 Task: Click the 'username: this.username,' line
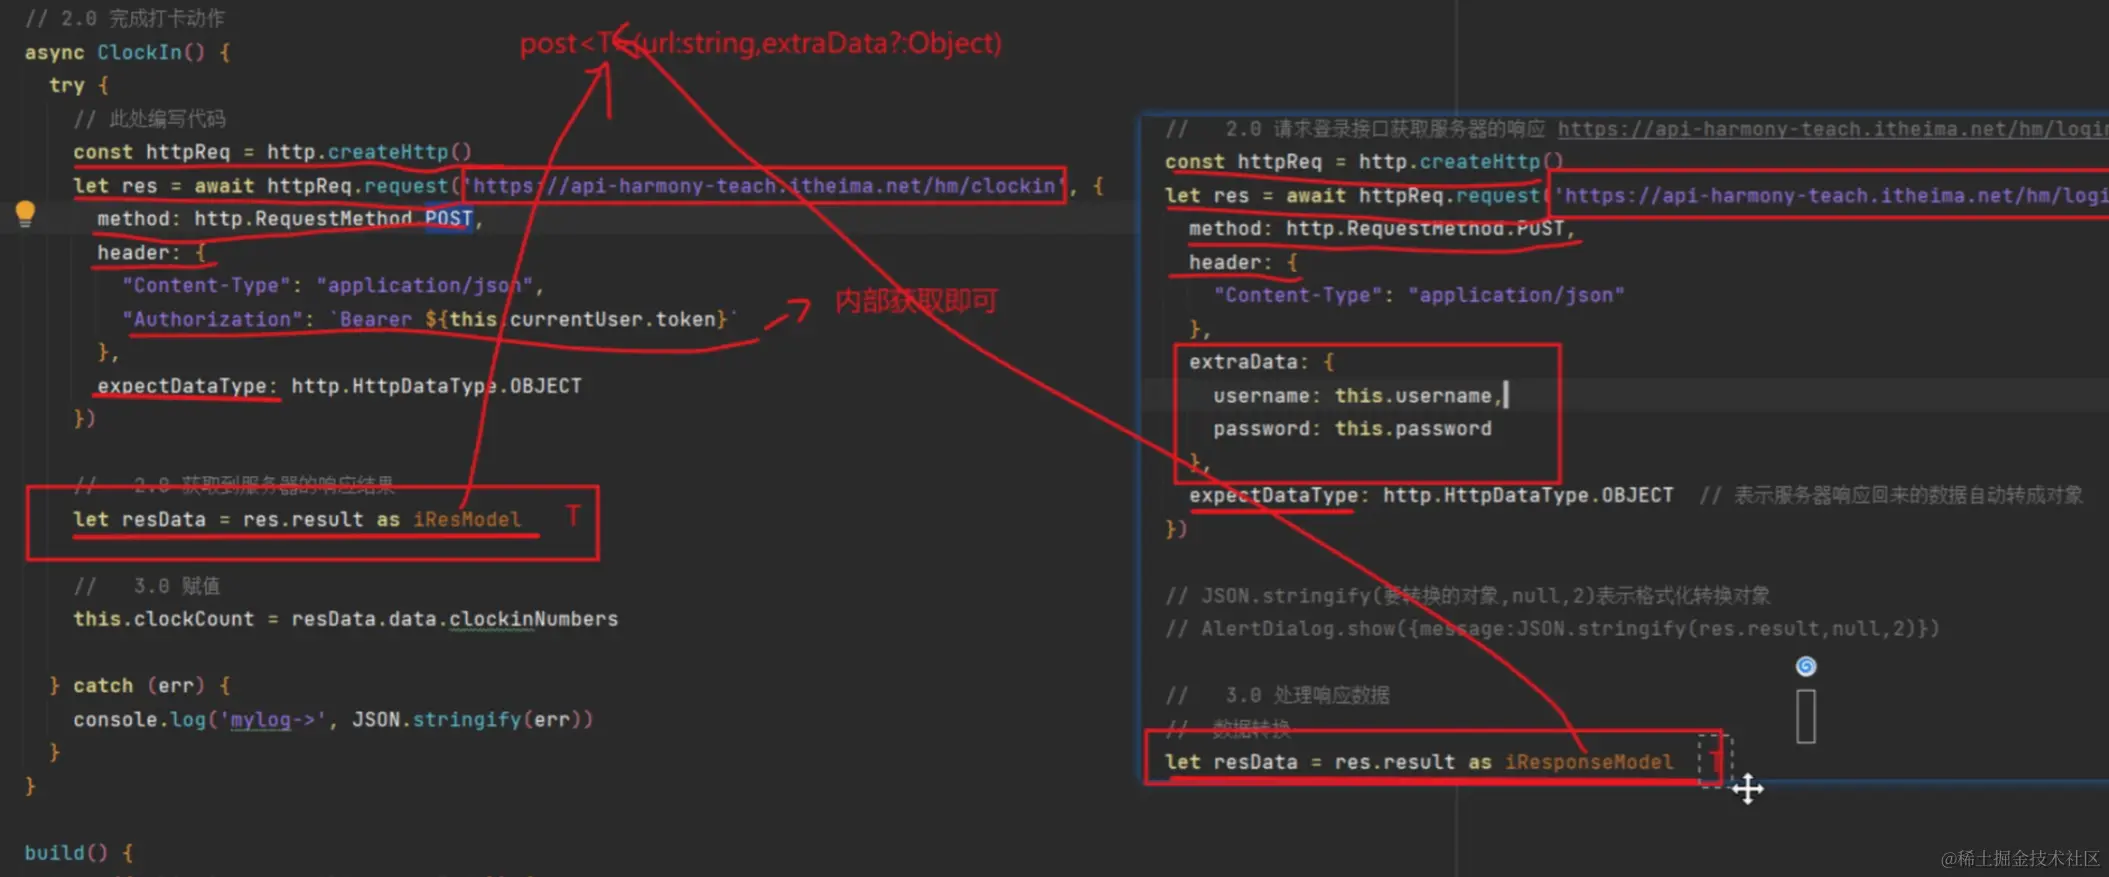tap(1358, 396)
